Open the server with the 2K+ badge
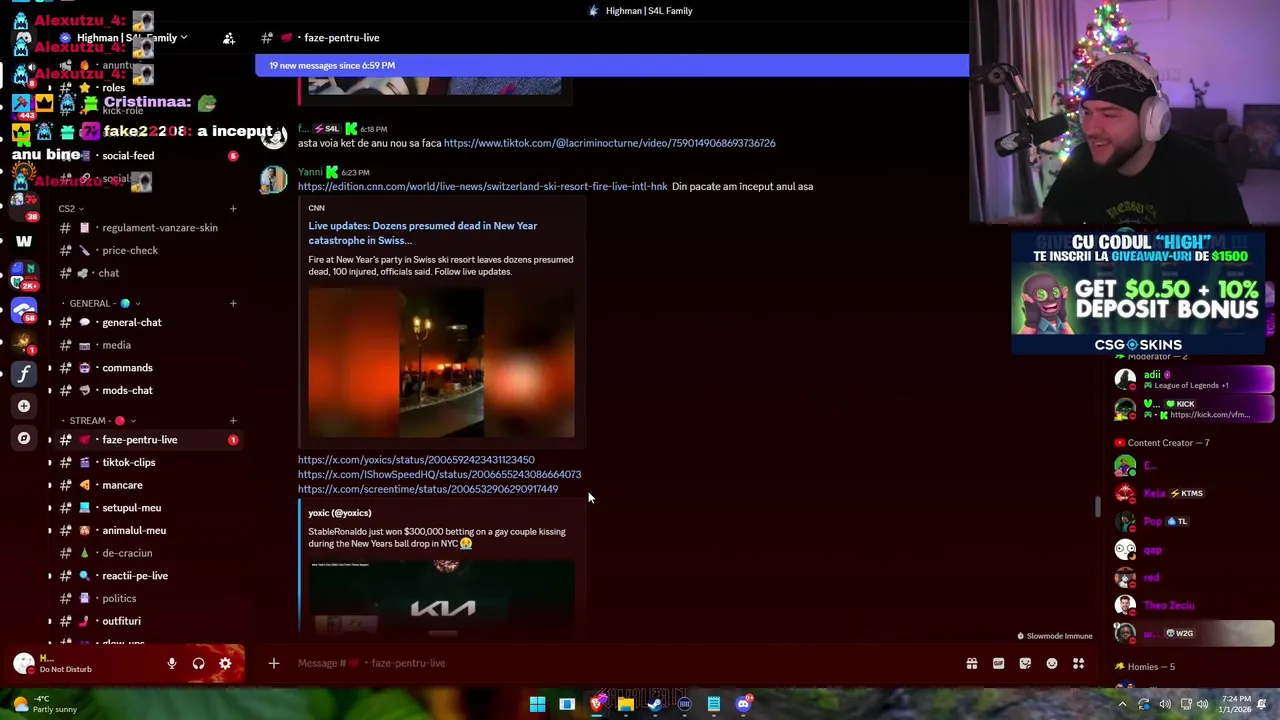This screenshot has width=1280, height=720. point(22,276)
